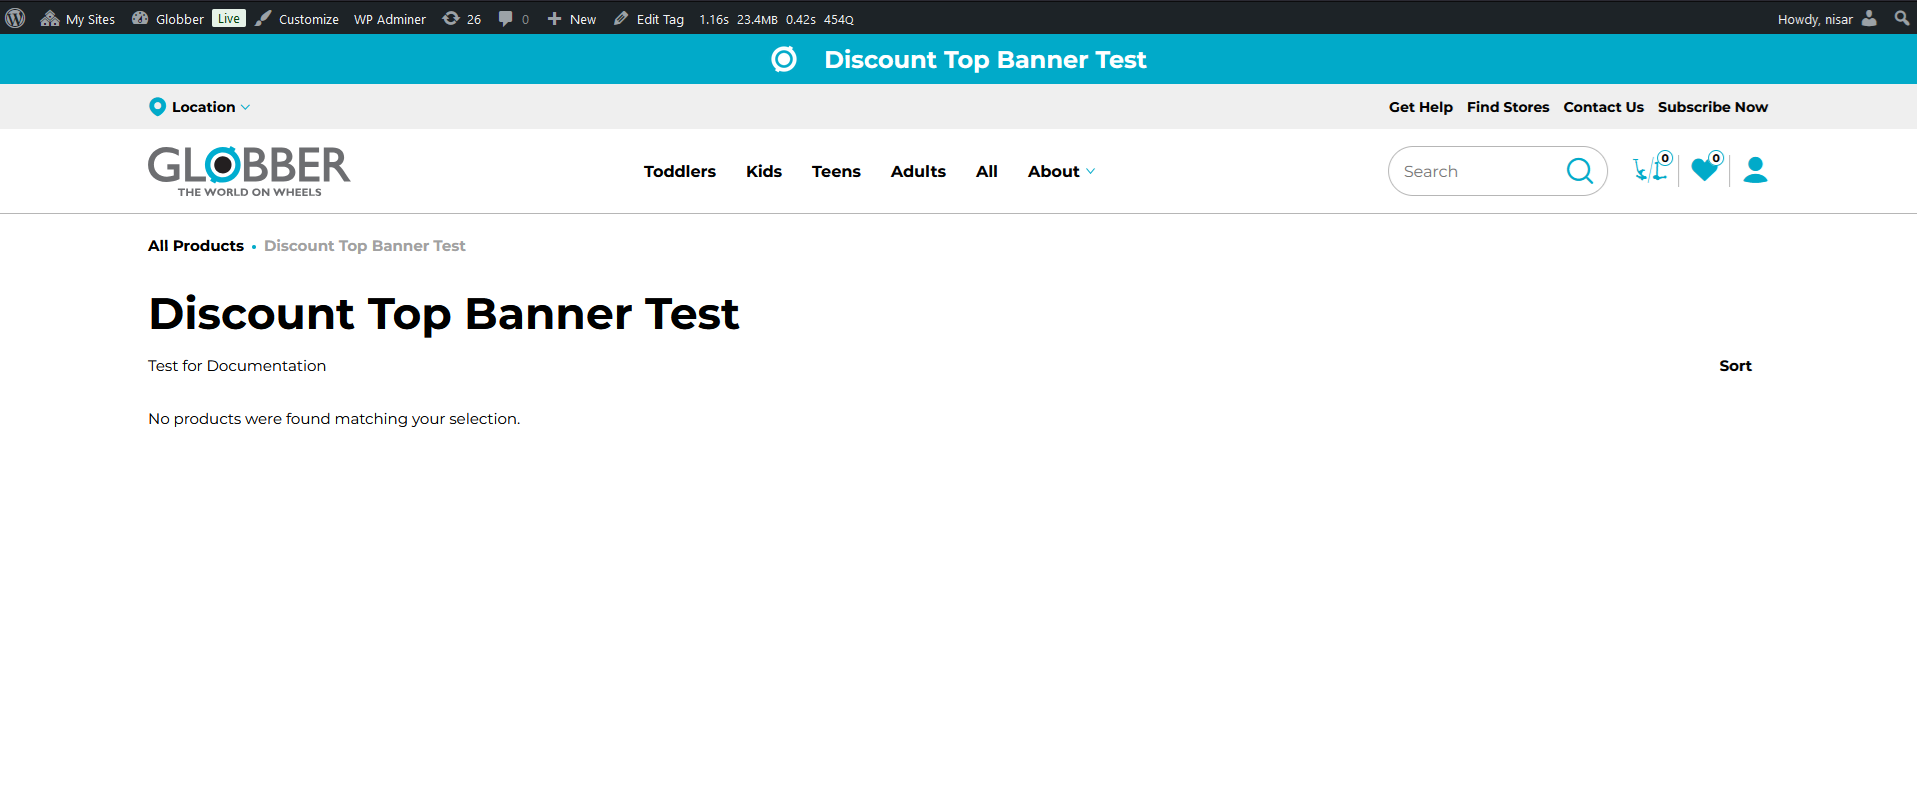Screen dimensions: 1917x792
Task: Open the Contact Us link
Action: [1603, 107]
